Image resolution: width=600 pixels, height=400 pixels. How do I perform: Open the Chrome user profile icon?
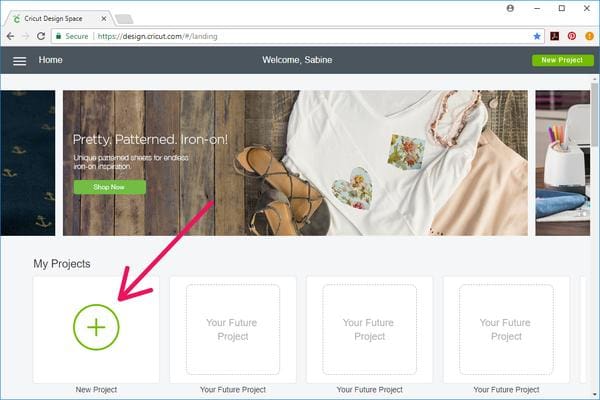[x=510, y=8]
